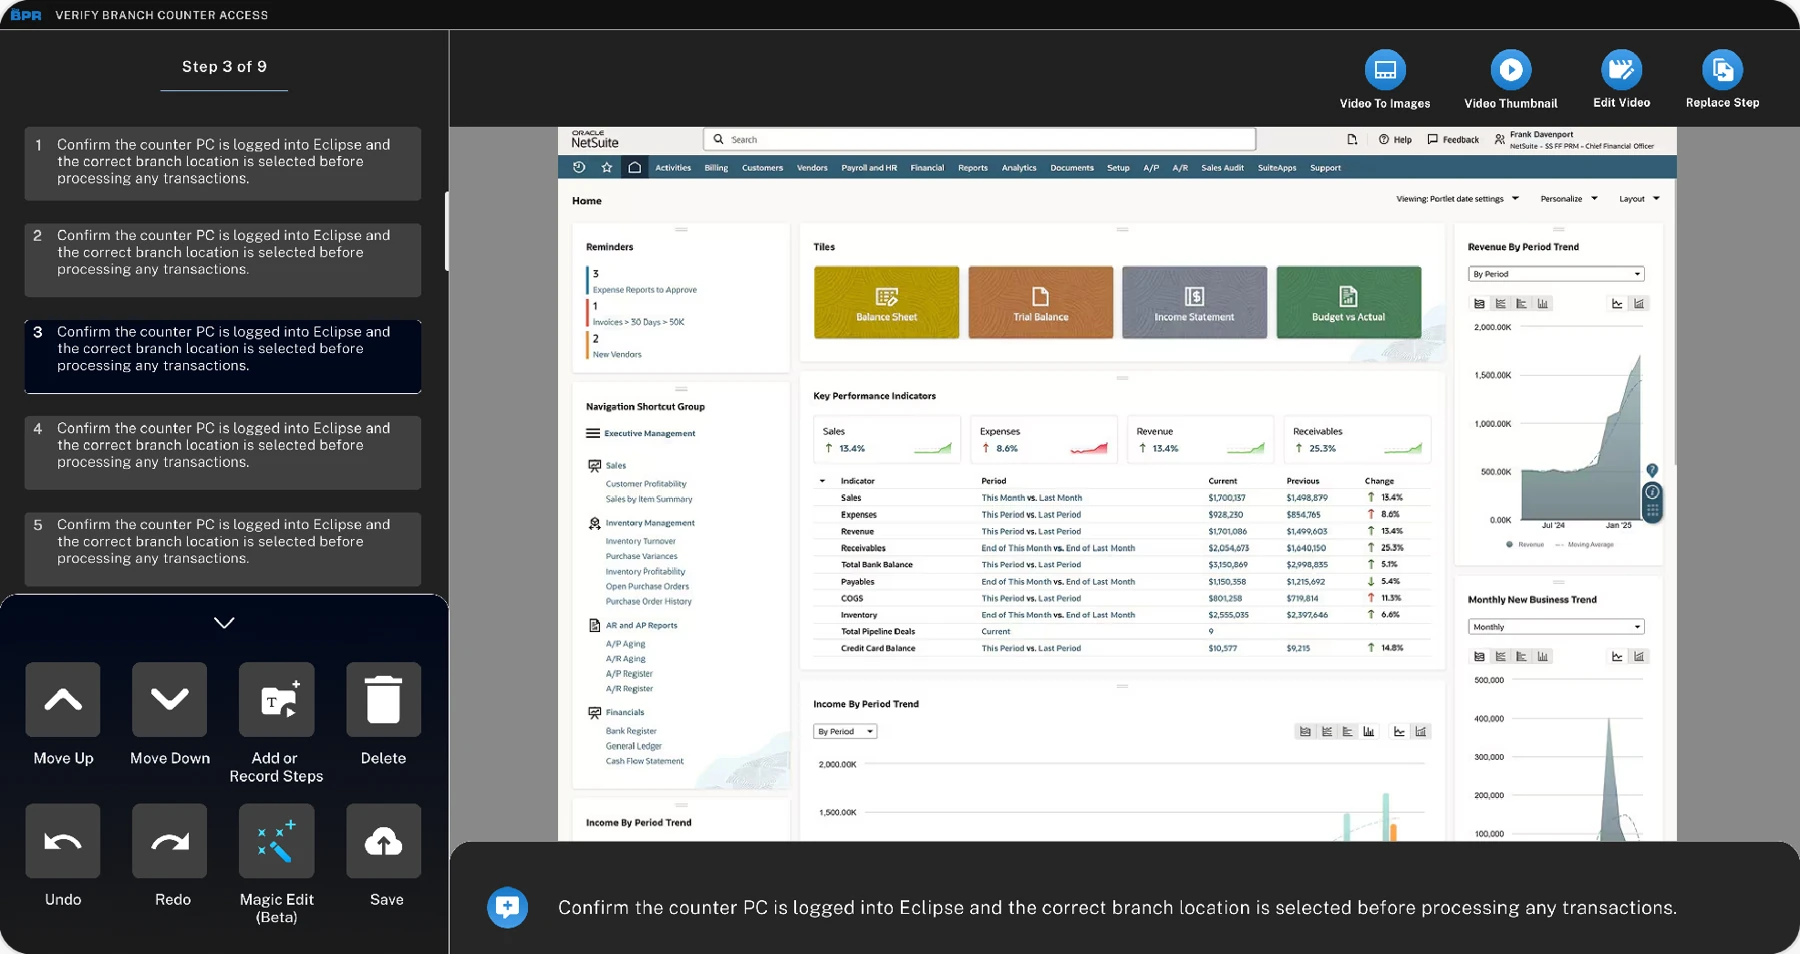Open the SuiteApps menu
This screenshot has width=1800, height=954.
(x=1276, y=168)
